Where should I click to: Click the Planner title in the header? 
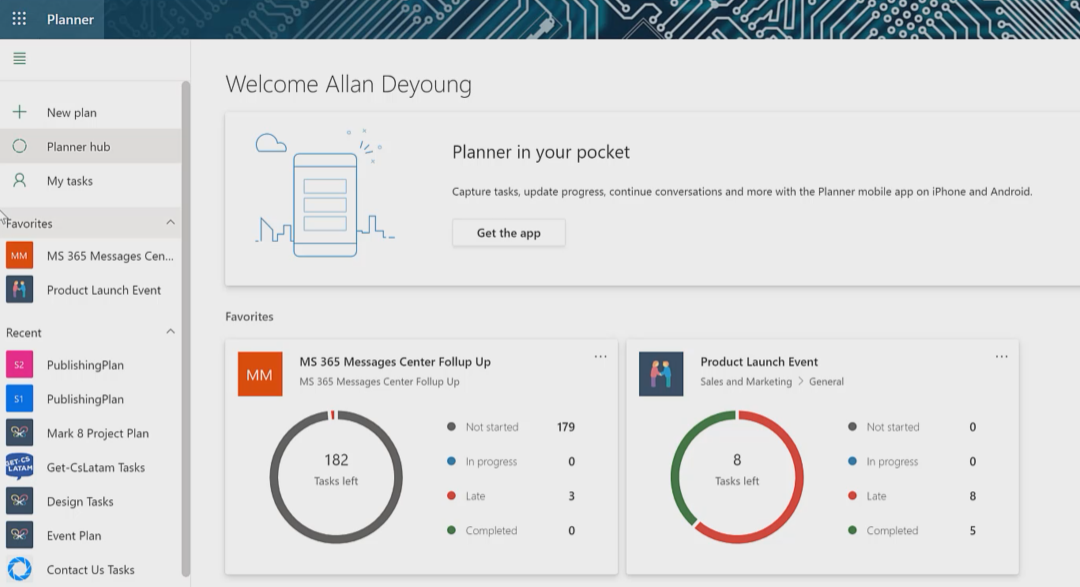[x=70, y=19]
